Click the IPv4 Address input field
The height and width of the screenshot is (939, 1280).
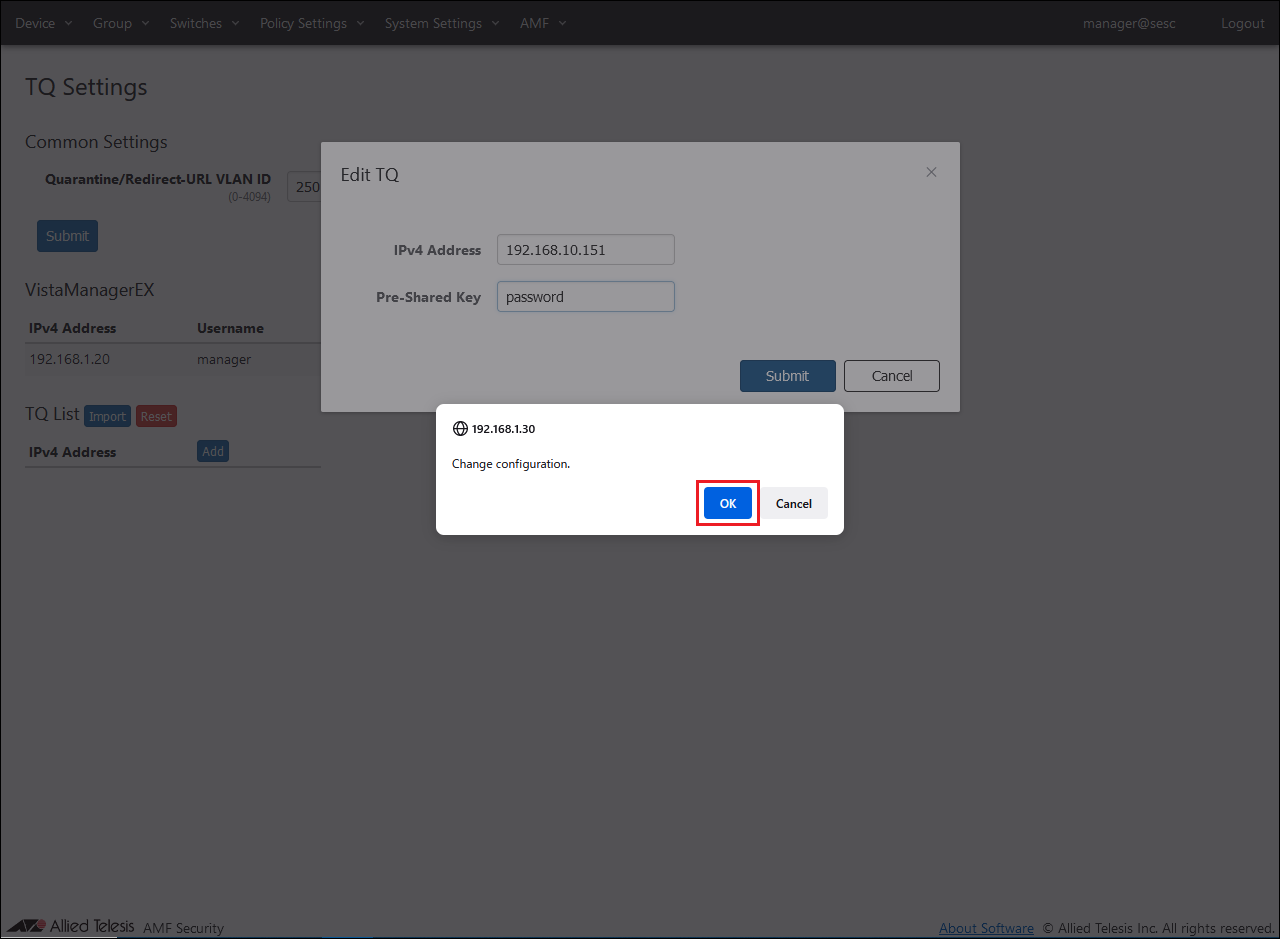[x=585, y=250]
